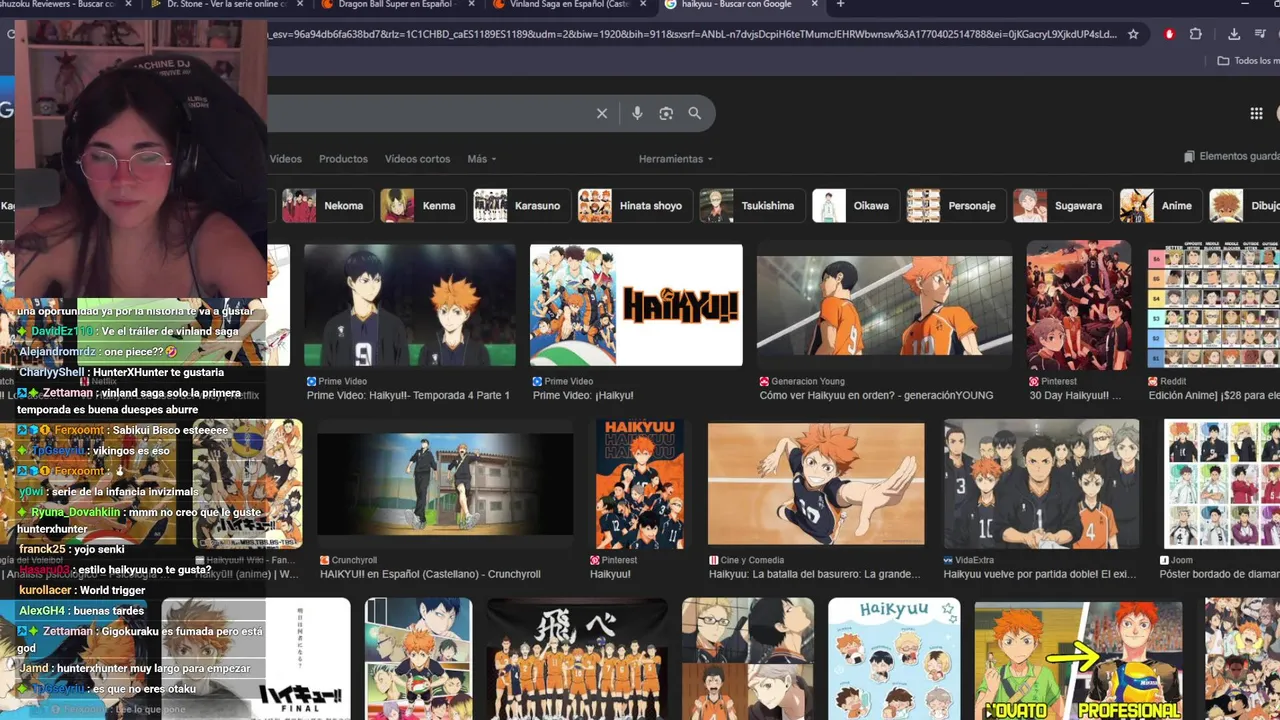Click 'Prime Video: Haikyu!!- Temporada 4 Parte 1' link
Viewport: 1280px width, 720px height.
tap(408, 396)
